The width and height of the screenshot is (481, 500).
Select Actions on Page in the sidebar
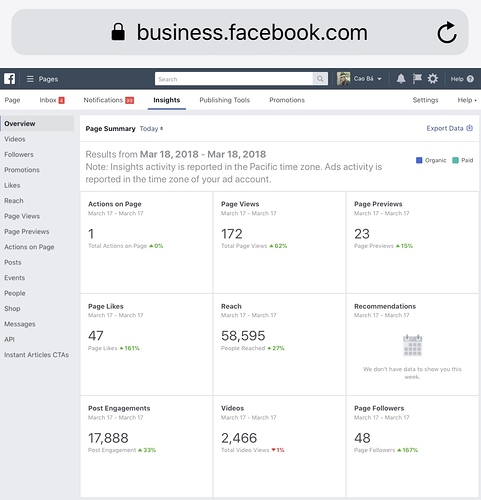coord(29,247)
